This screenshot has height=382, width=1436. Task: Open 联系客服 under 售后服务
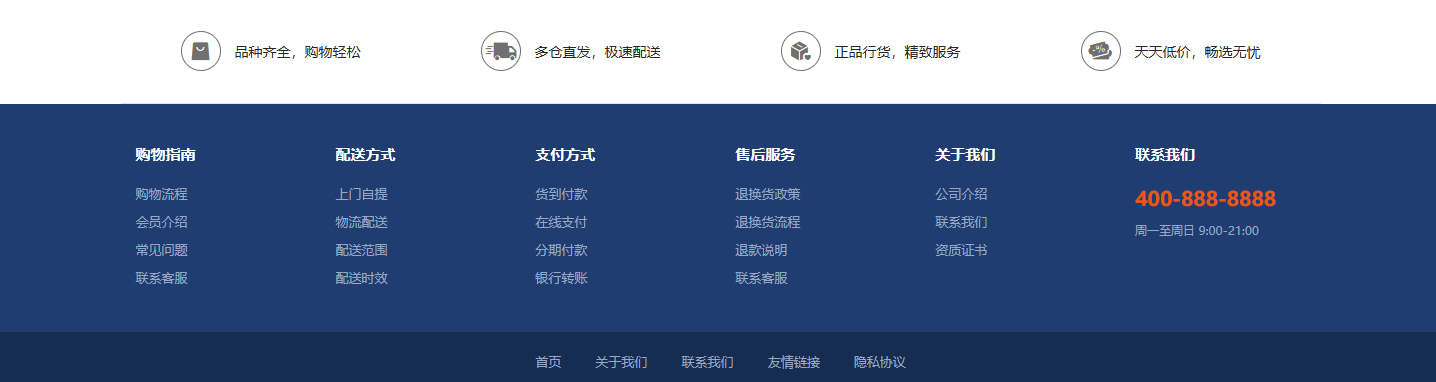[762, 278]
